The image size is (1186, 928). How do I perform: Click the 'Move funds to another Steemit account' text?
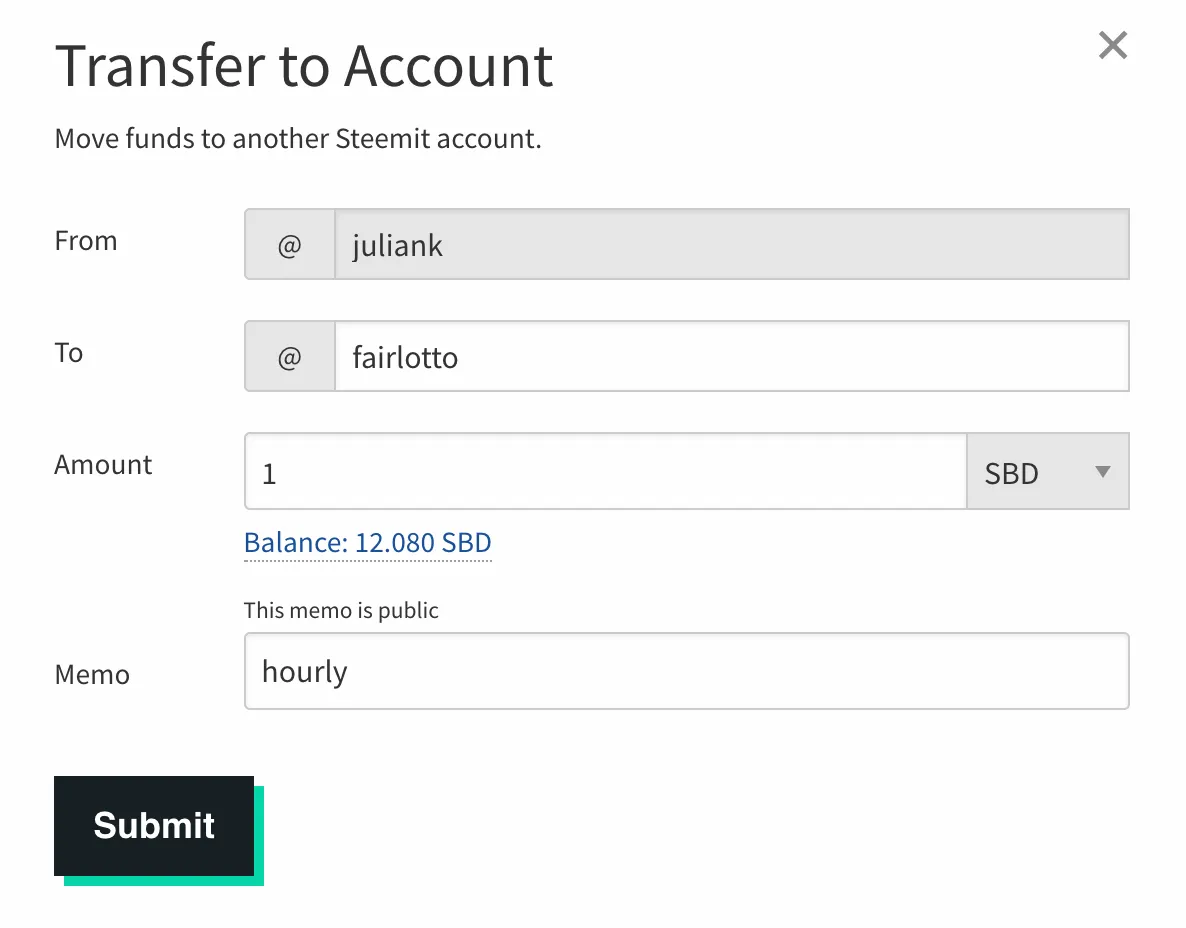coord(297,138)
